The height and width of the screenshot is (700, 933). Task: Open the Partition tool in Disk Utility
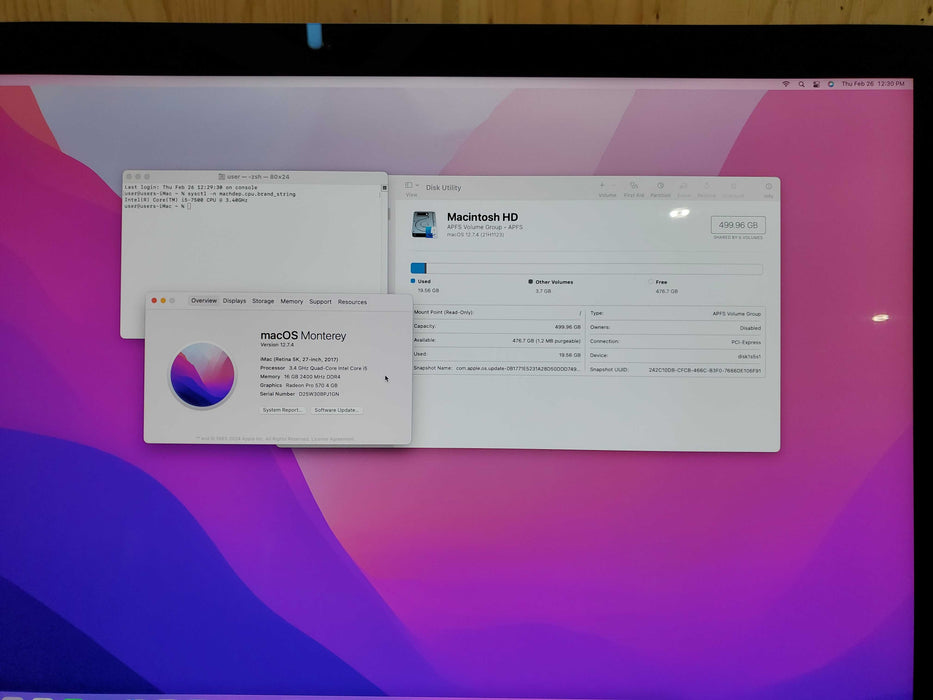pyautogui.click(x=661, y=186)
